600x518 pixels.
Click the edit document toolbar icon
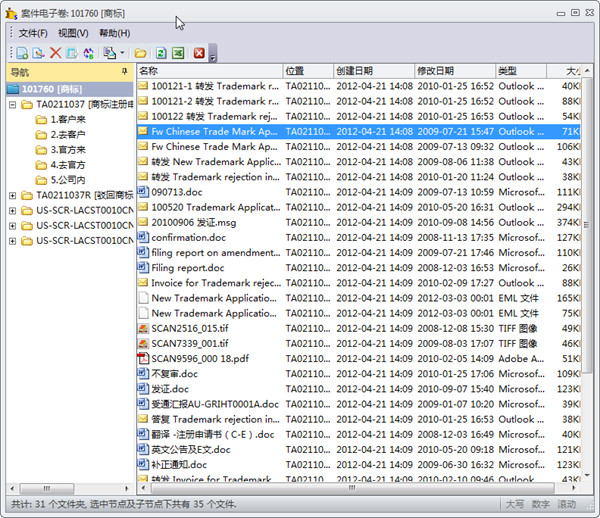point(39,53)
